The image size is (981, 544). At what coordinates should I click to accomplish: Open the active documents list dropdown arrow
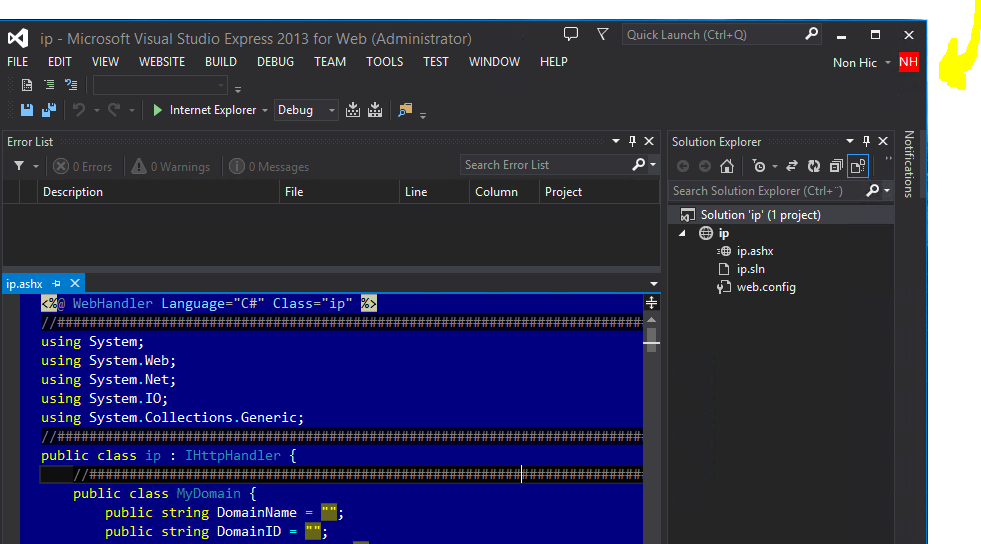pos(654,284)
